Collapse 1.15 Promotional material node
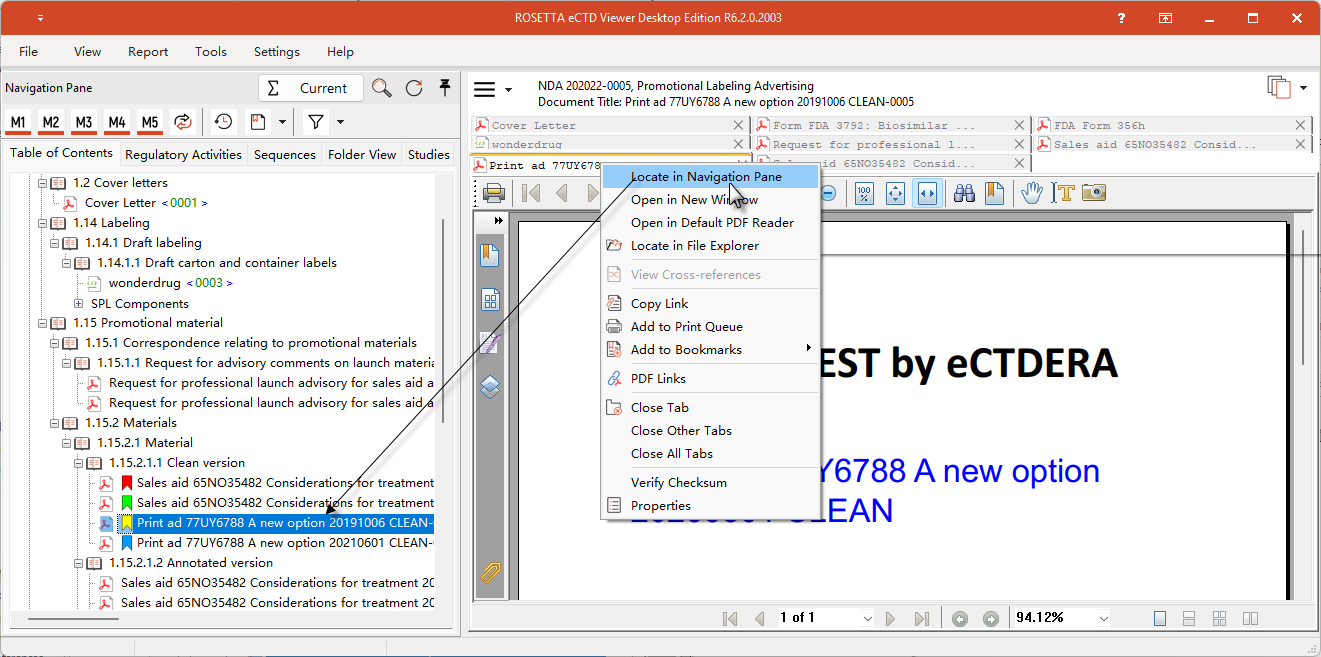1321x657 pixels. [43, 323]
